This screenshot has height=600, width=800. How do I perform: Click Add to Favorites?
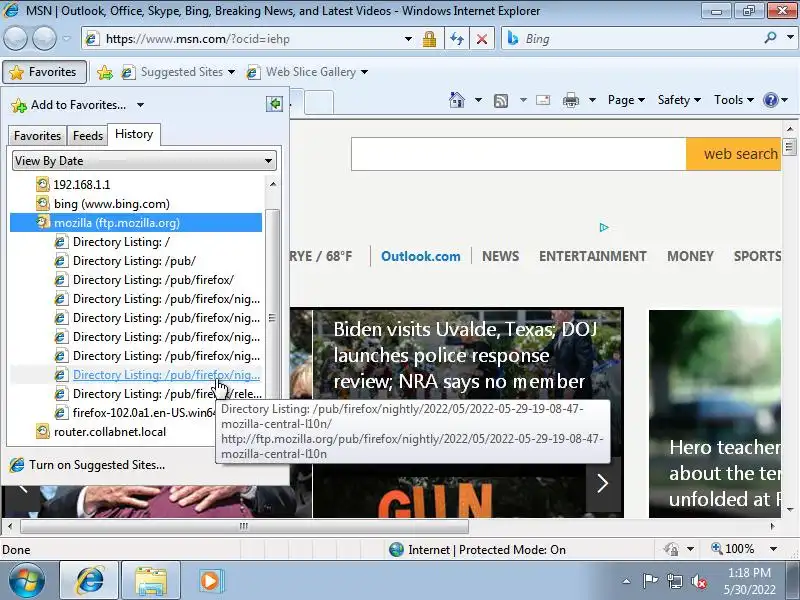pyautogui.click(x=69, y=105)
